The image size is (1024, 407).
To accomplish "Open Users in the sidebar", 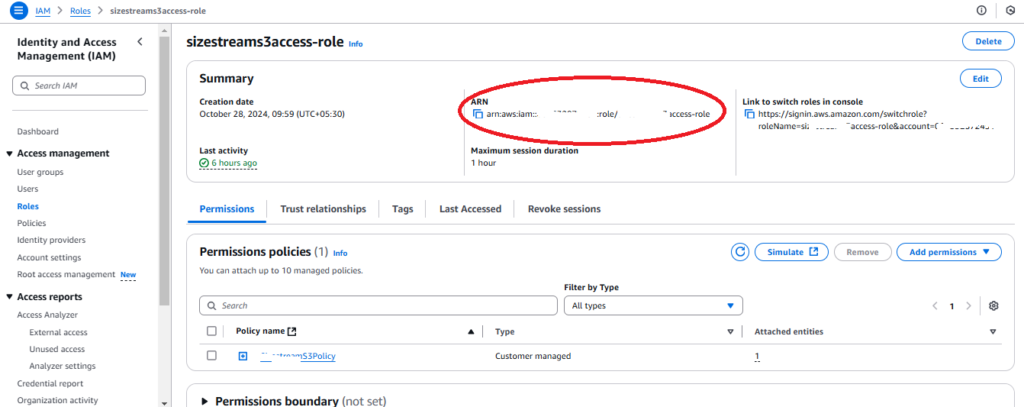I will click(27, 189).
